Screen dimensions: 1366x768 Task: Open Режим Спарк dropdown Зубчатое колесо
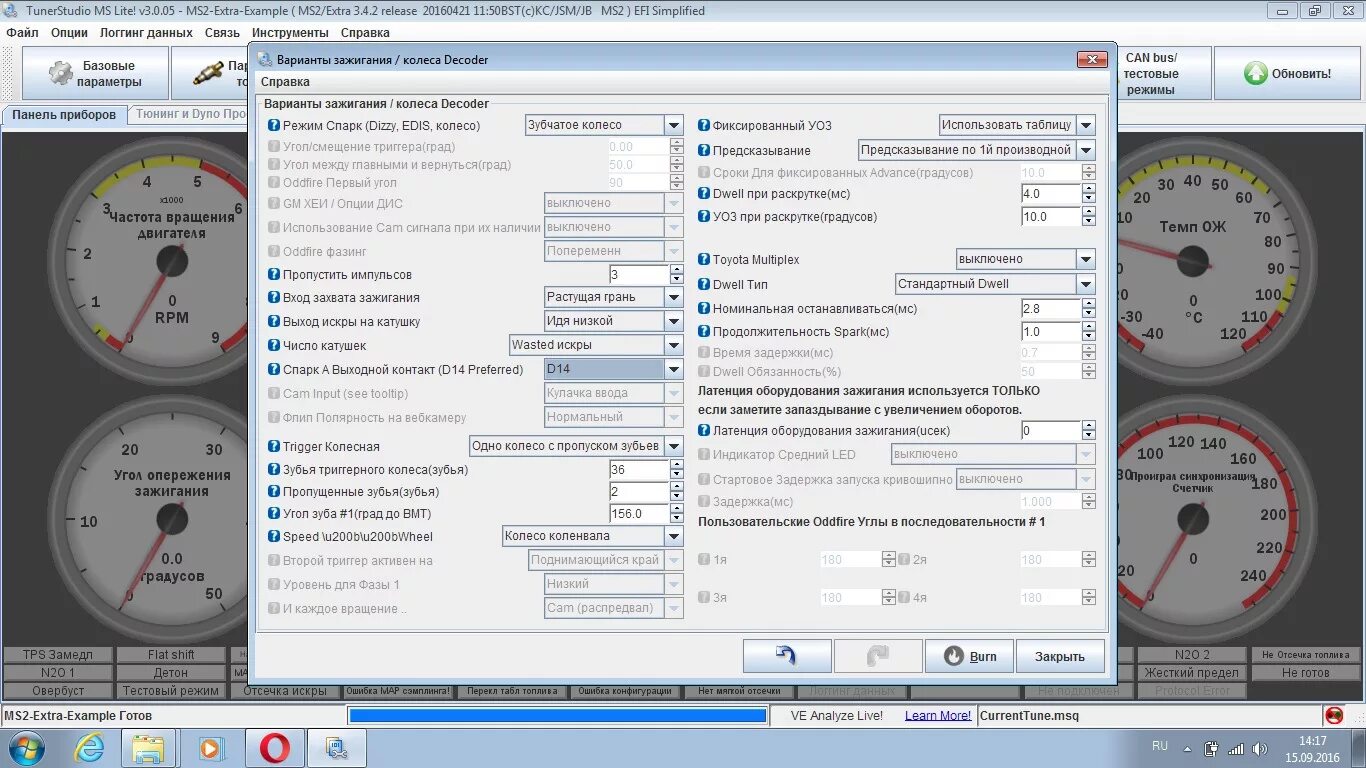pyautogui.click(x=604, y=125)
